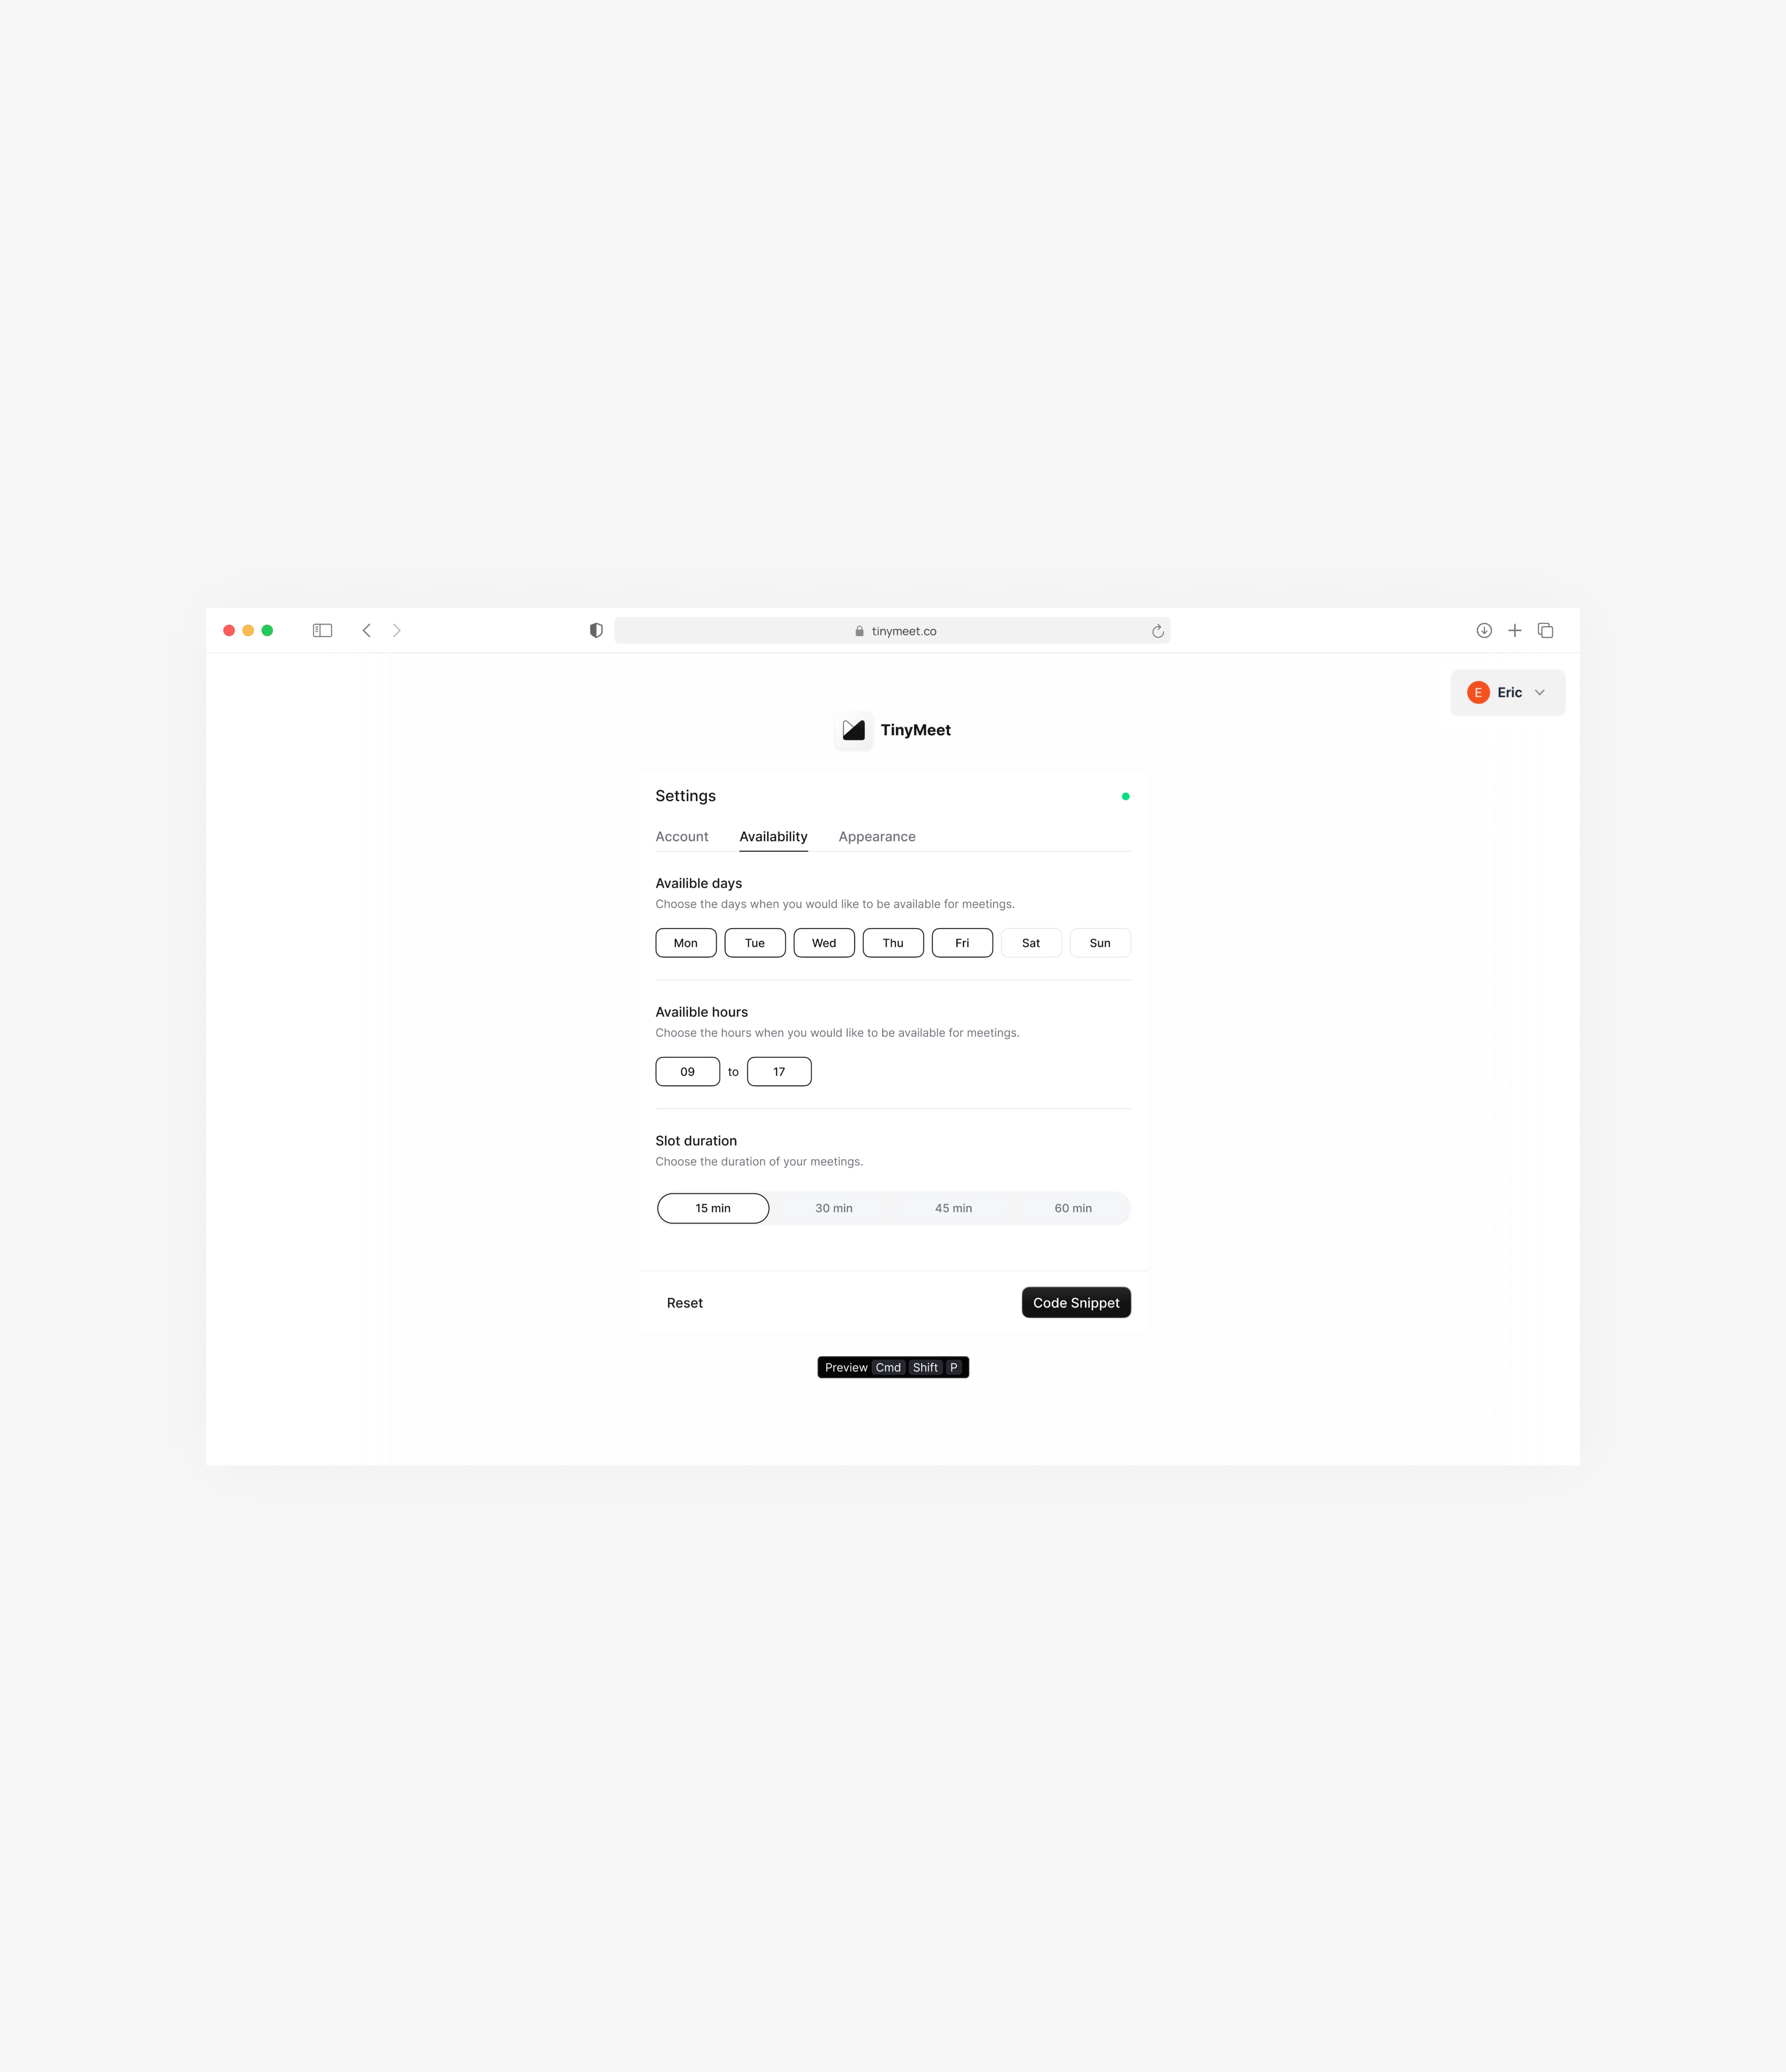Click the Availability tab
Image resolution: width=1786 pixels, height=2072 pixels.
[x=771, y=835]
